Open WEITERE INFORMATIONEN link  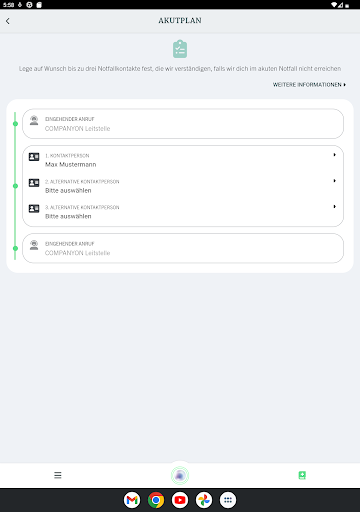309,85
